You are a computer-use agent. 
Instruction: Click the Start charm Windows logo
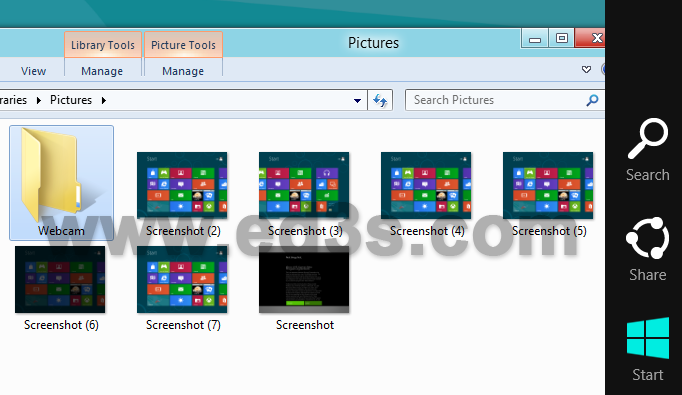(x=648, y=338)
